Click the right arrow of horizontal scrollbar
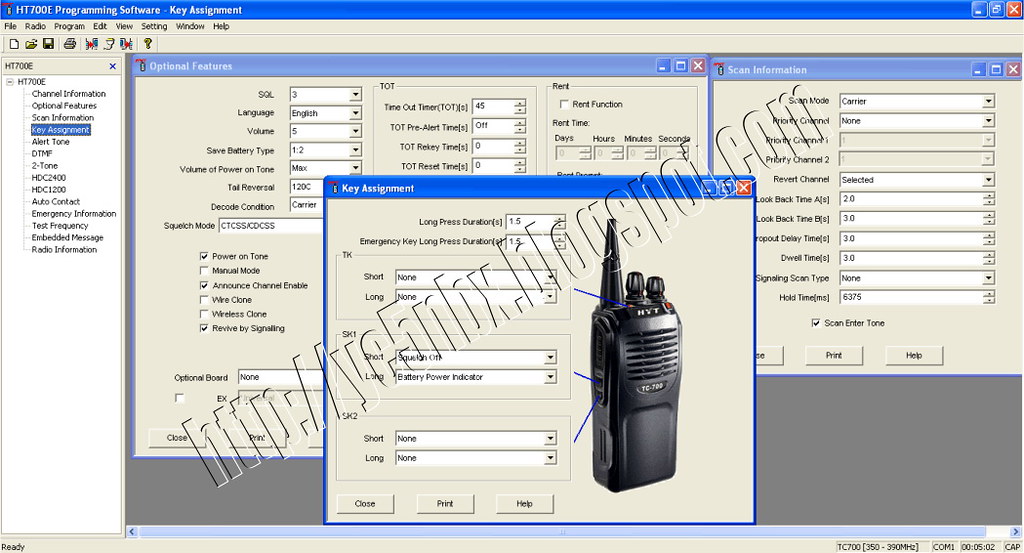This screenshot has height=553, width=1024. point(1016,531)
